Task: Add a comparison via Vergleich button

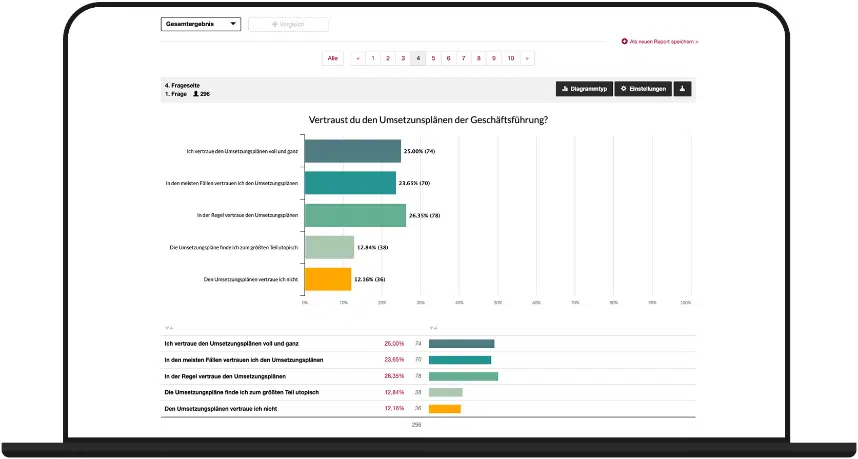Action: (288, 24)
